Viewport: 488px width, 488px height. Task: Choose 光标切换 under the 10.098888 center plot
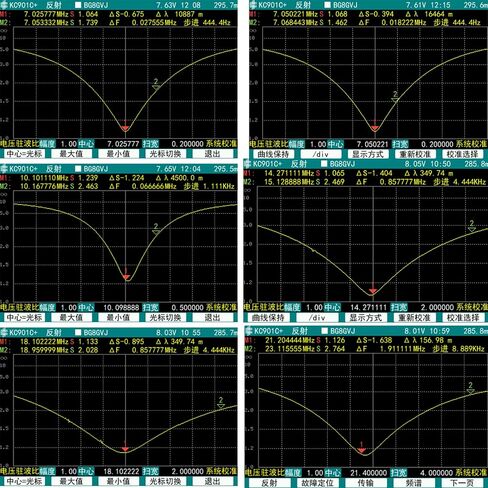pos(165,318)
